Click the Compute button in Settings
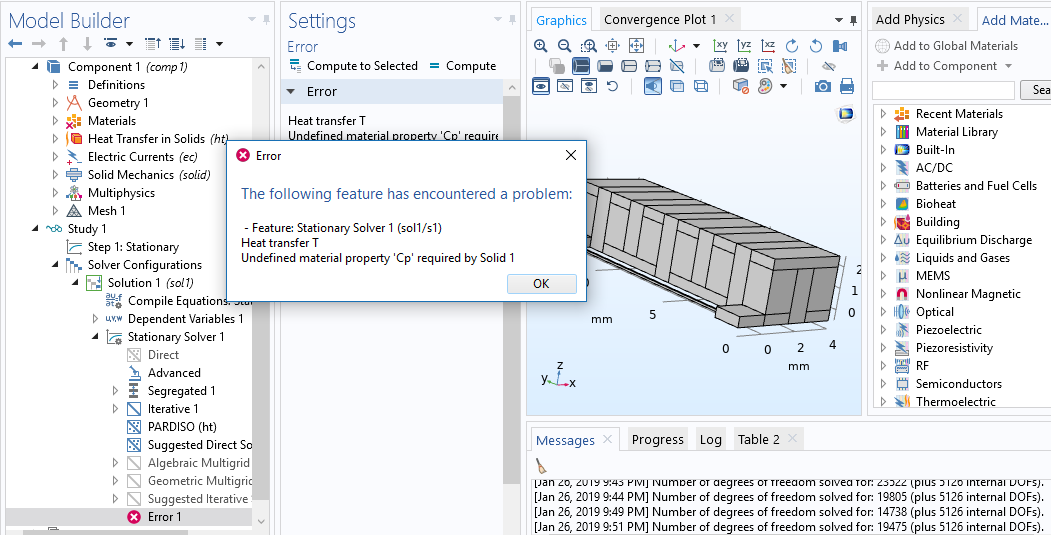 point(462,66)
